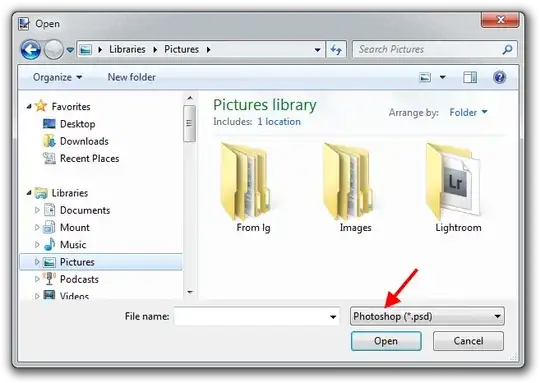Select the Music library
This screenshot has width=540, height=383.
pos(73,245)
